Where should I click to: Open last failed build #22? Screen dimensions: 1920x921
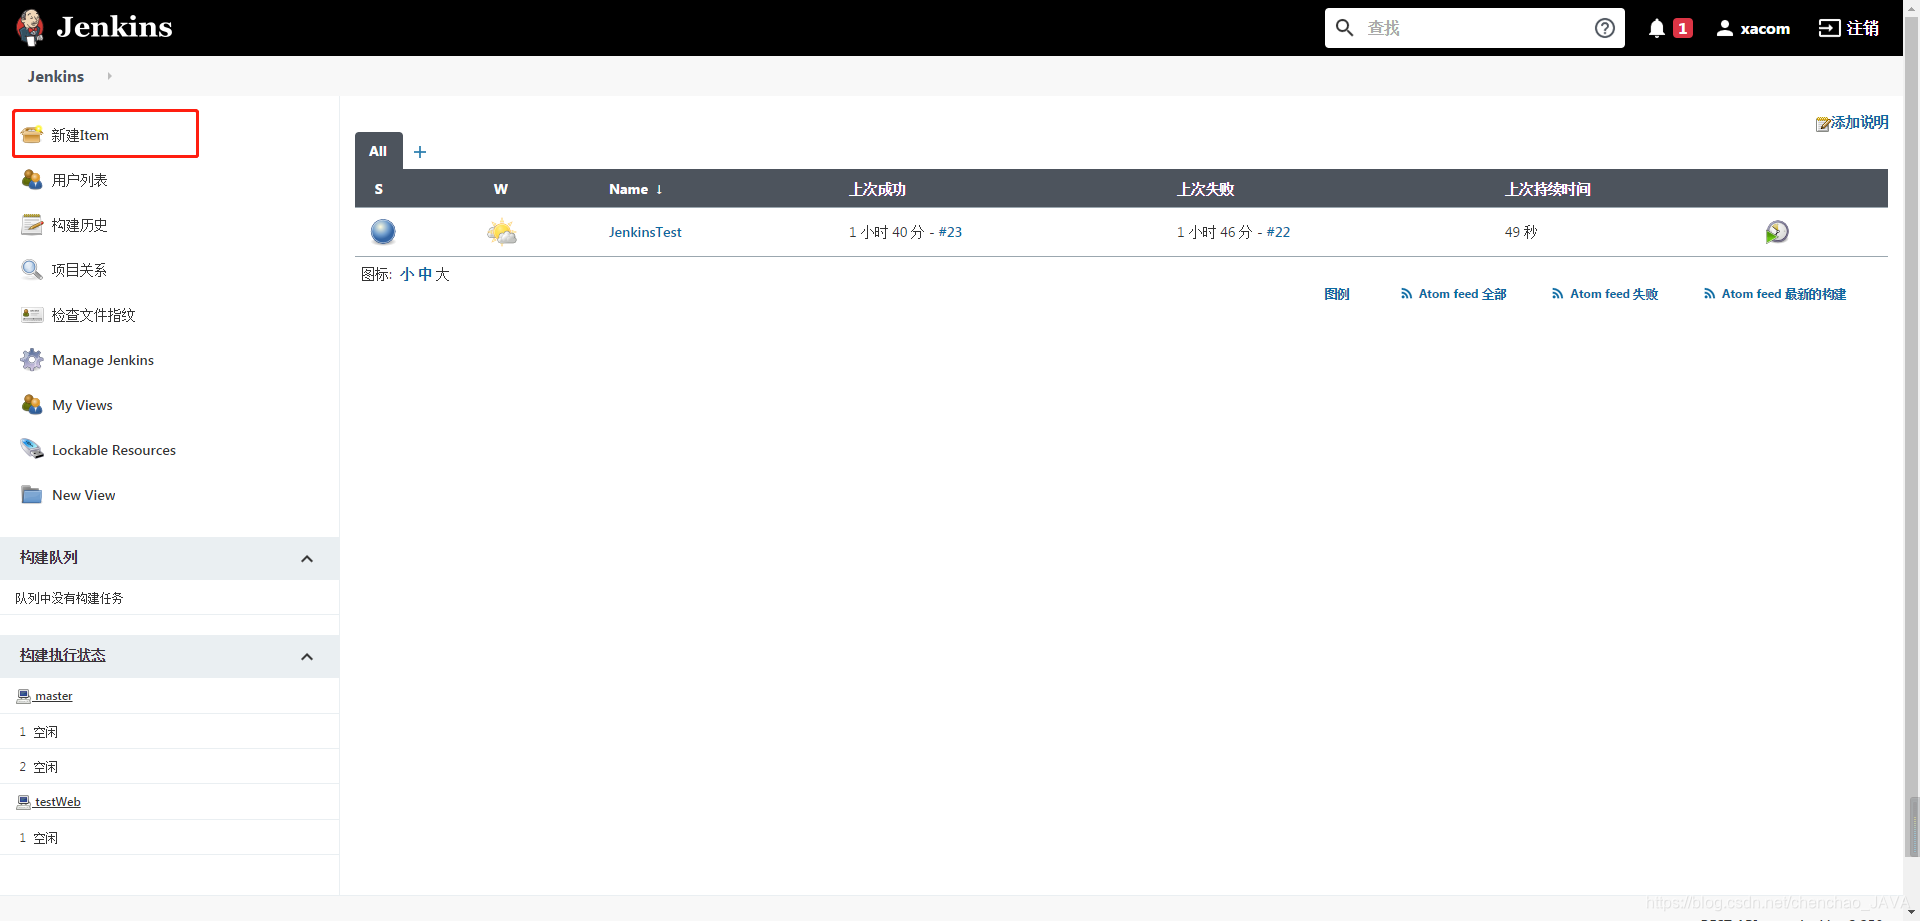[x=1278, y=232]
